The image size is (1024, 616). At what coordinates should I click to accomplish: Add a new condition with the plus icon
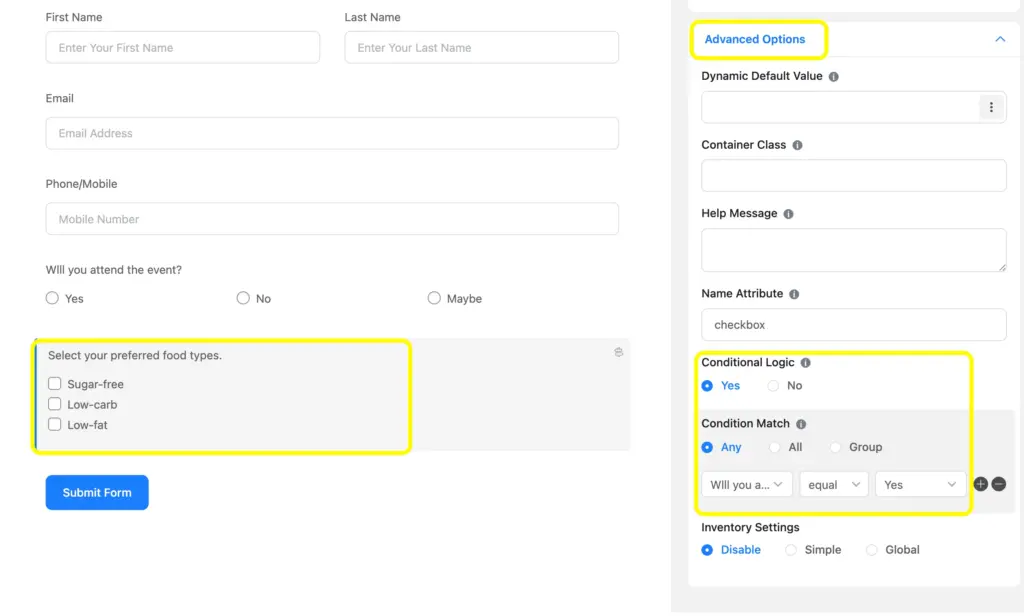tap(981, 484)
